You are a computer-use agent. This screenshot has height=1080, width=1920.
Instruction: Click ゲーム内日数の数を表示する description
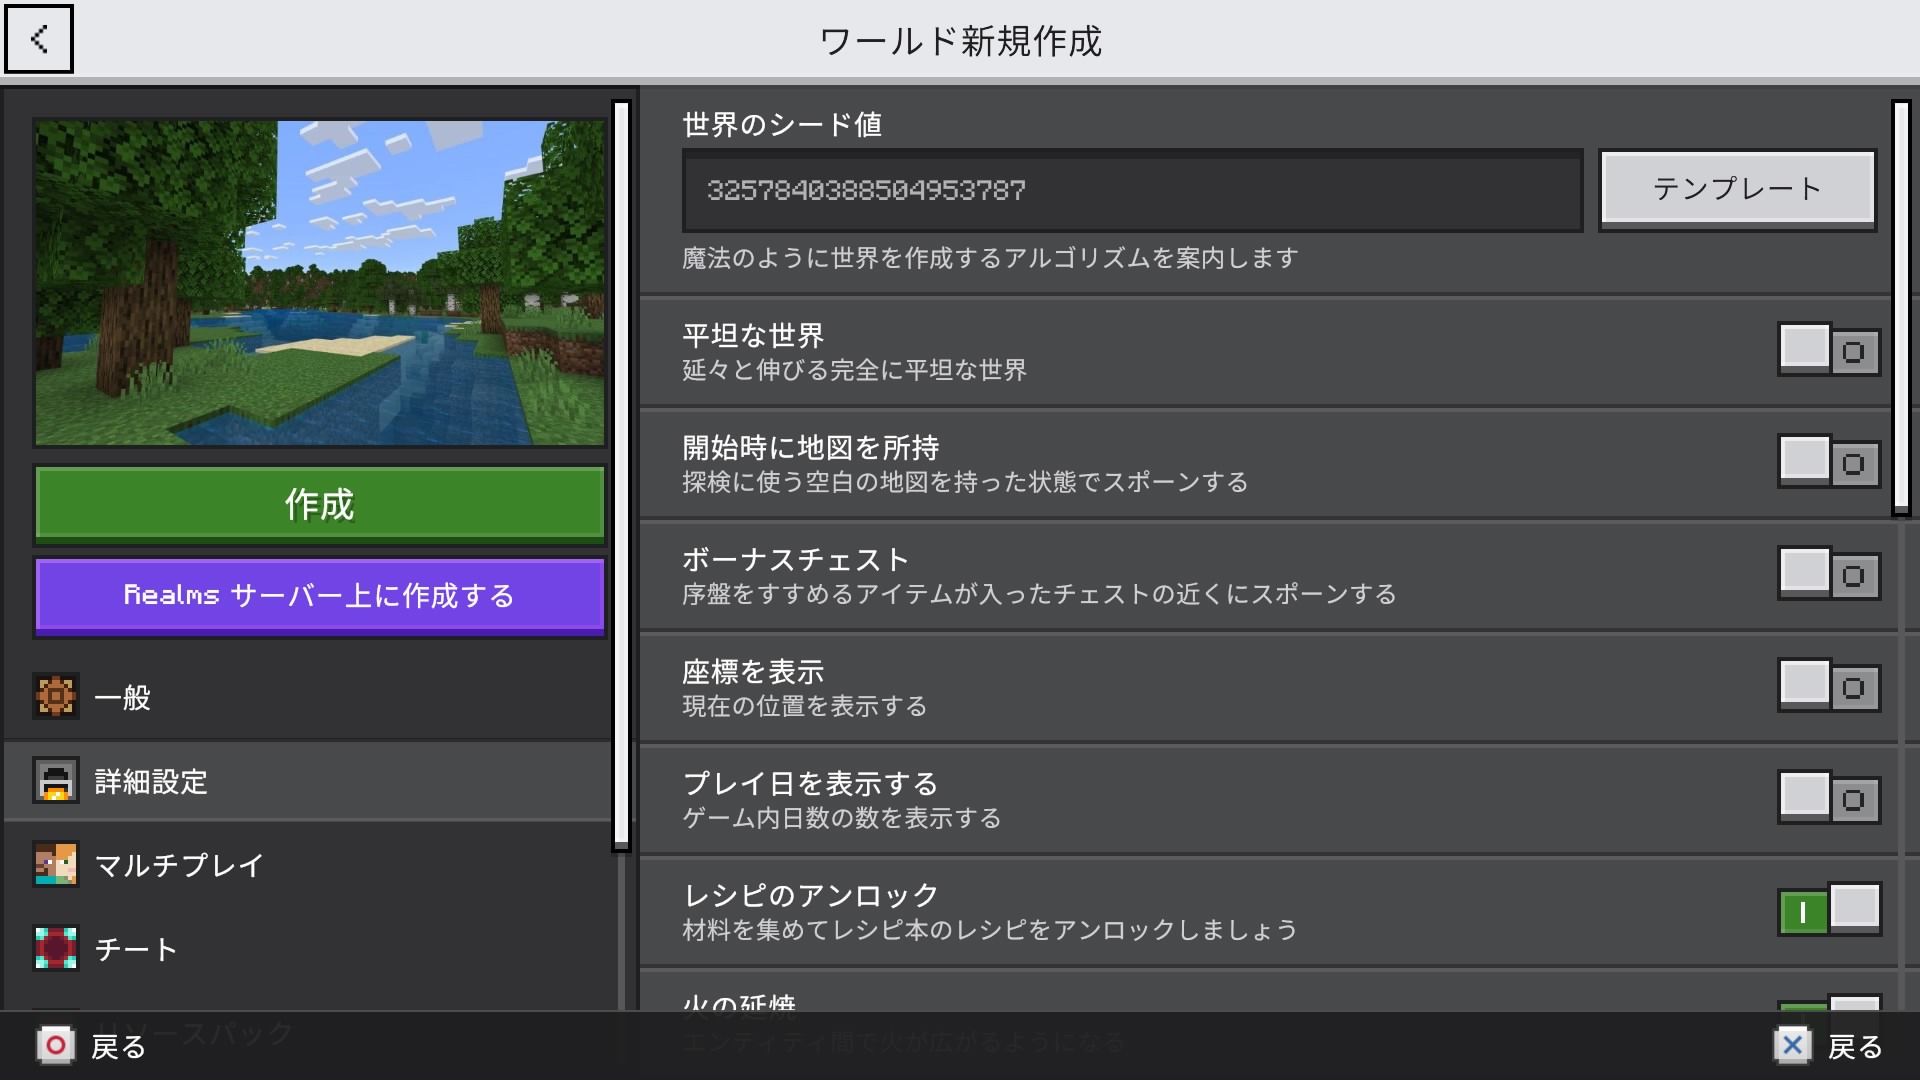pos(842,818)
